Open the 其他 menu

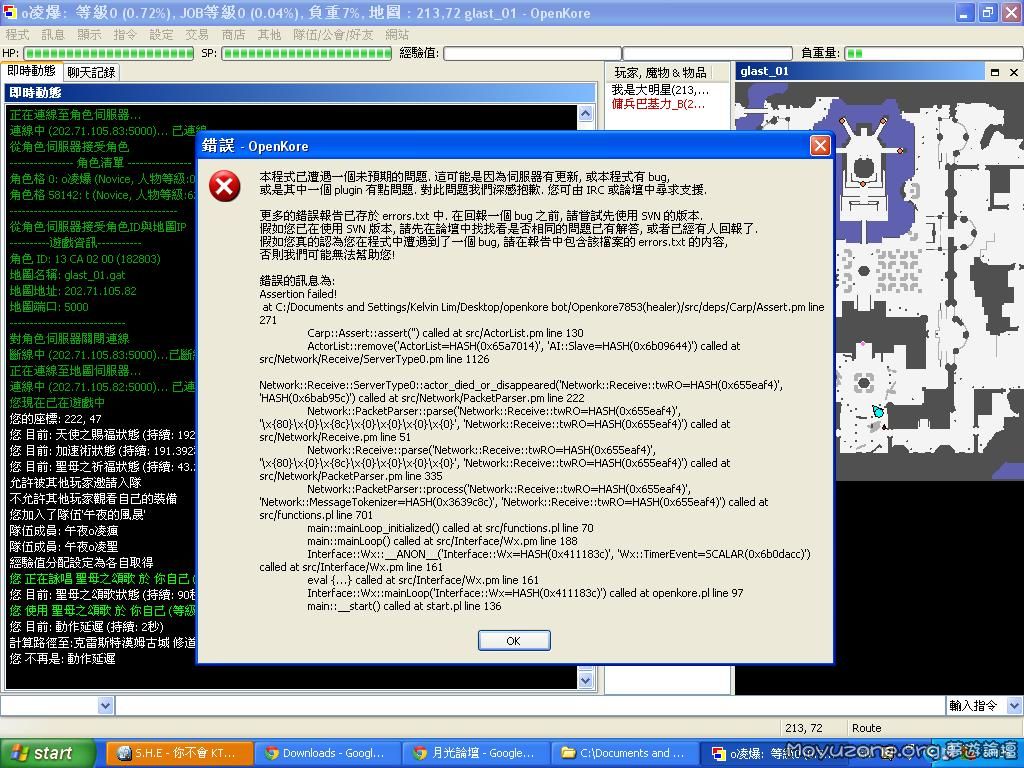click(268, 35)
